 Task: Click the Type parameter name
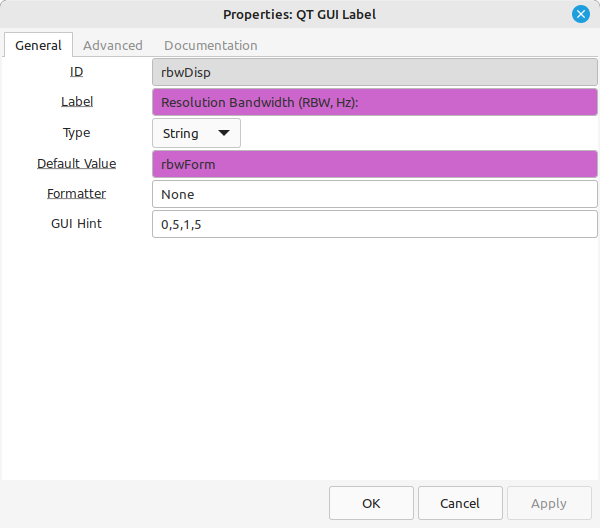click(x=77, y=133)
